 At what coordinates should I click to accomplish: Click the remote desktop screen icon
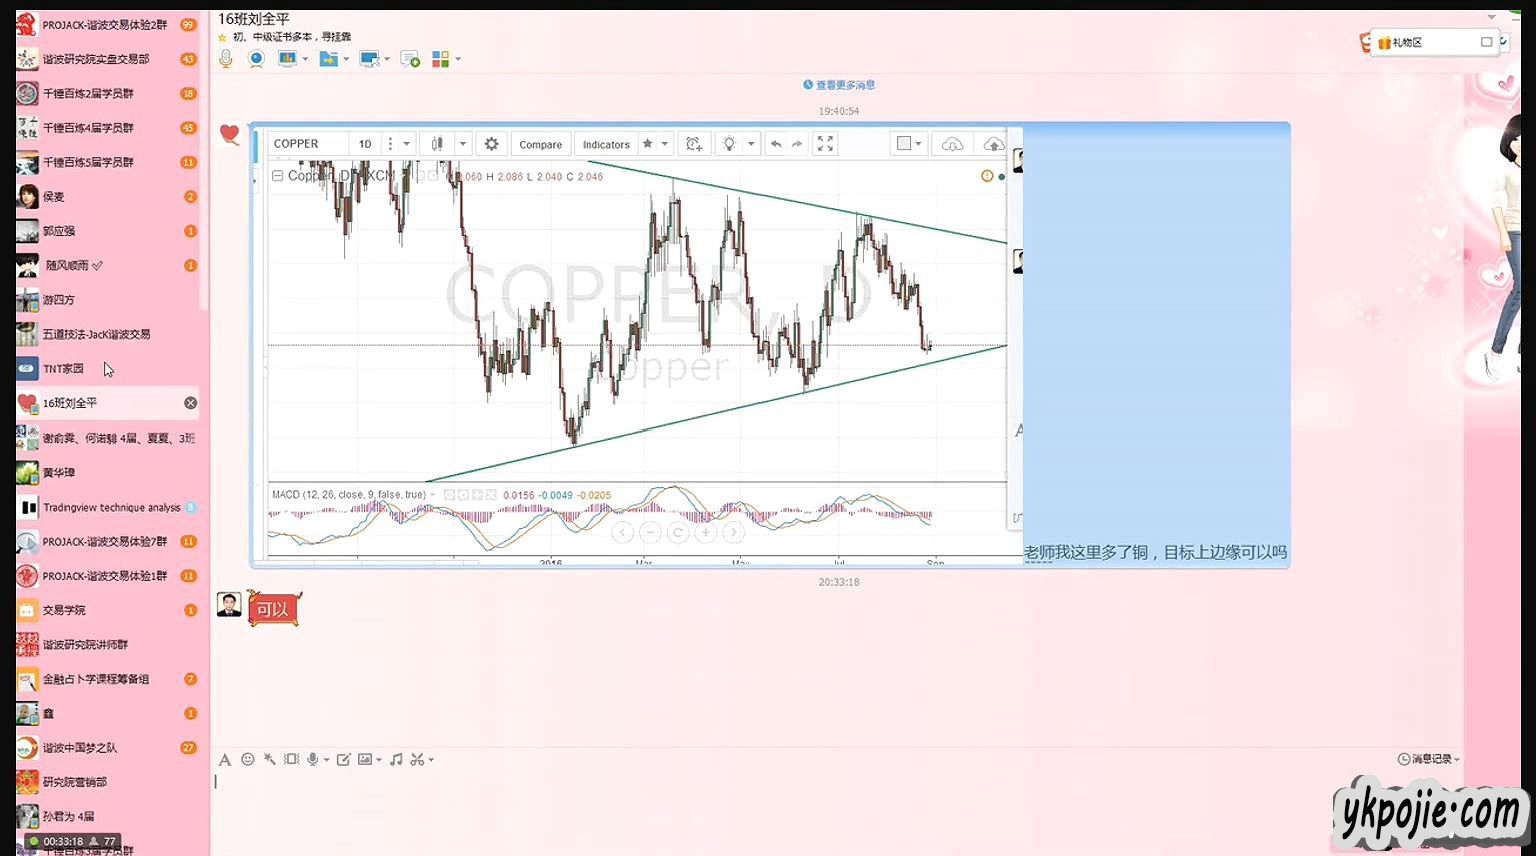click(369, 60)
